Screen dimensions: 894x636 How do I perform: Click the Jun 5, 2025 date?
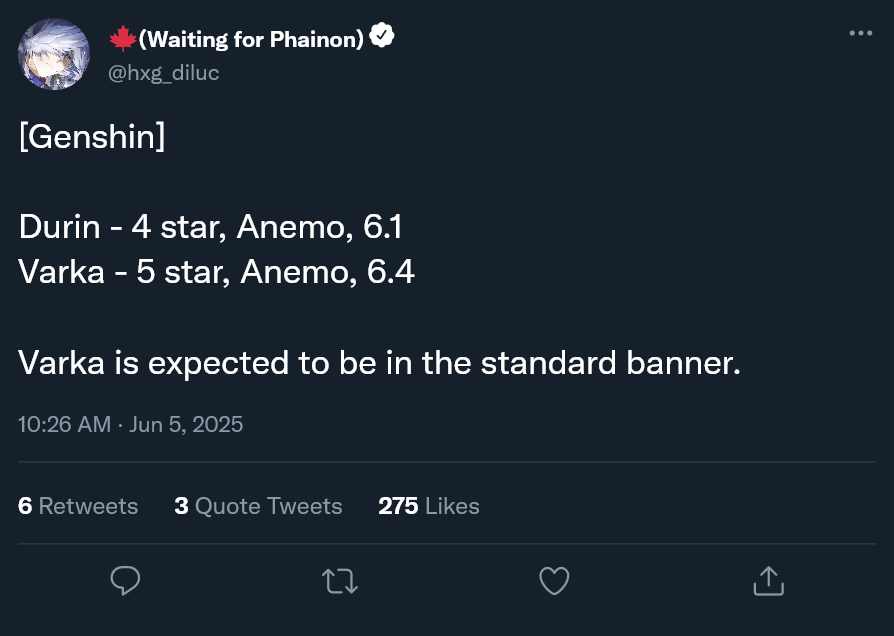click(x=186, y=424)
